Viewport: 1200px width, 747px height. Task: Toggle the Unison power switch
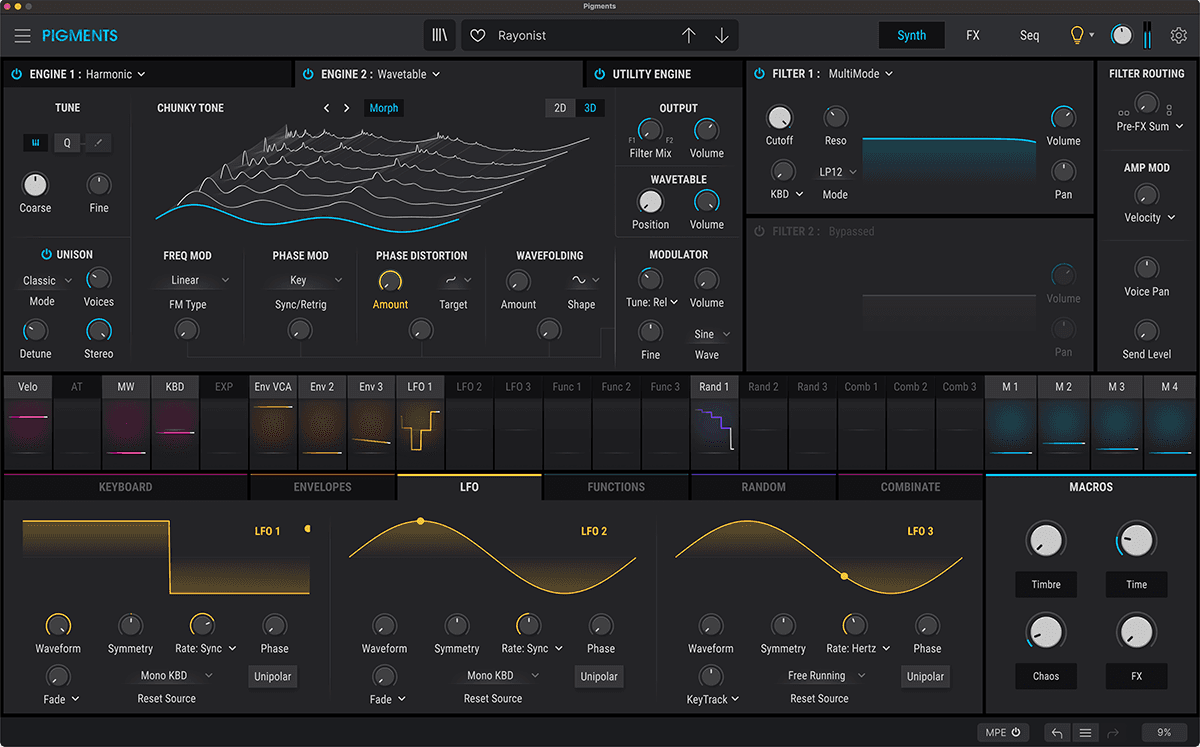coord(46,255)
